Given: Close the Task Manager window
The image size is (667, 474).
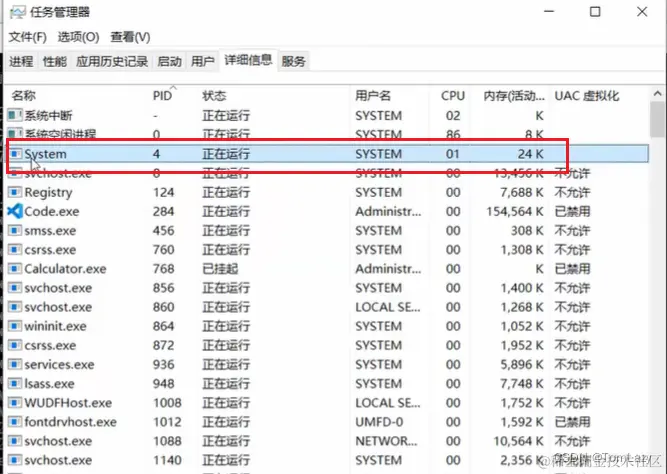Looking at the screenshot, I should coord(642,11).
